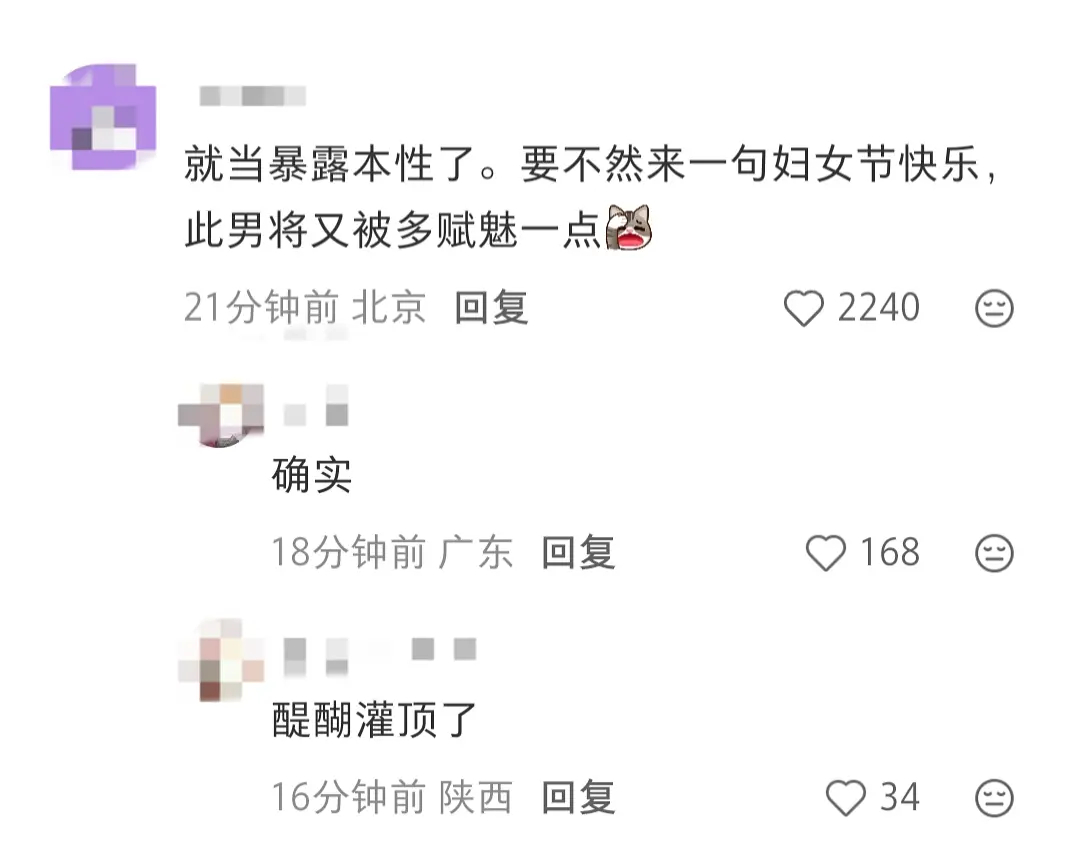Tap the heart on the 确实 reply
The height and width of the screenshot is (852, 1080).
coord(826,553)
